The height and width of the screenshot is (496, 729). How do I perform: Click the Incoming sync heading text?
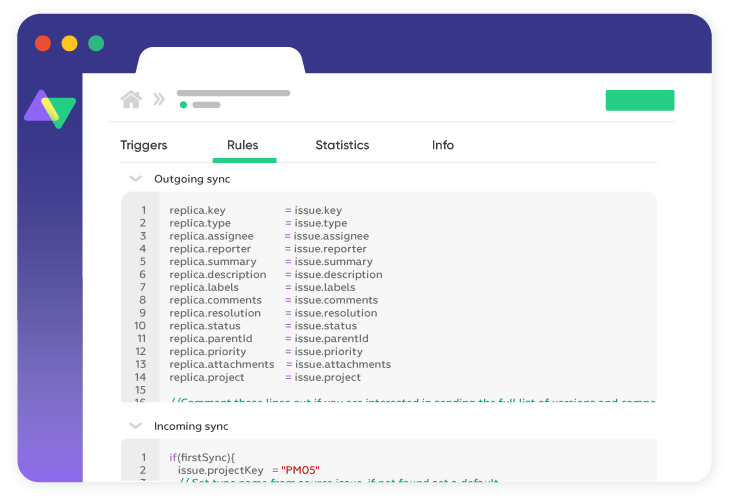coord(191,426)
